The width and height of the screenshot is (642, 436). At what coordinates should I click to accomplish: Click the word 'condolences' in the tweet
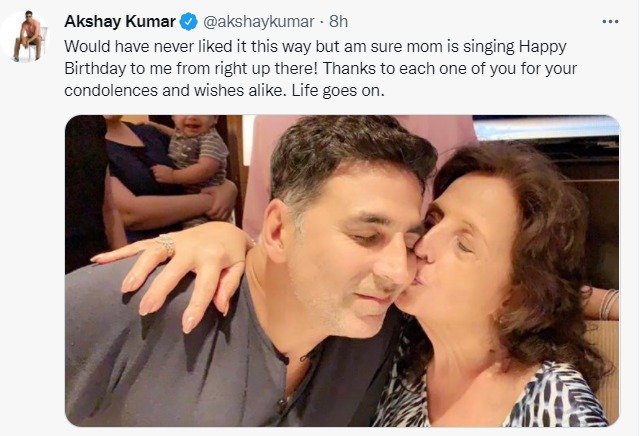pyautogui.click(x=108, y=90)
